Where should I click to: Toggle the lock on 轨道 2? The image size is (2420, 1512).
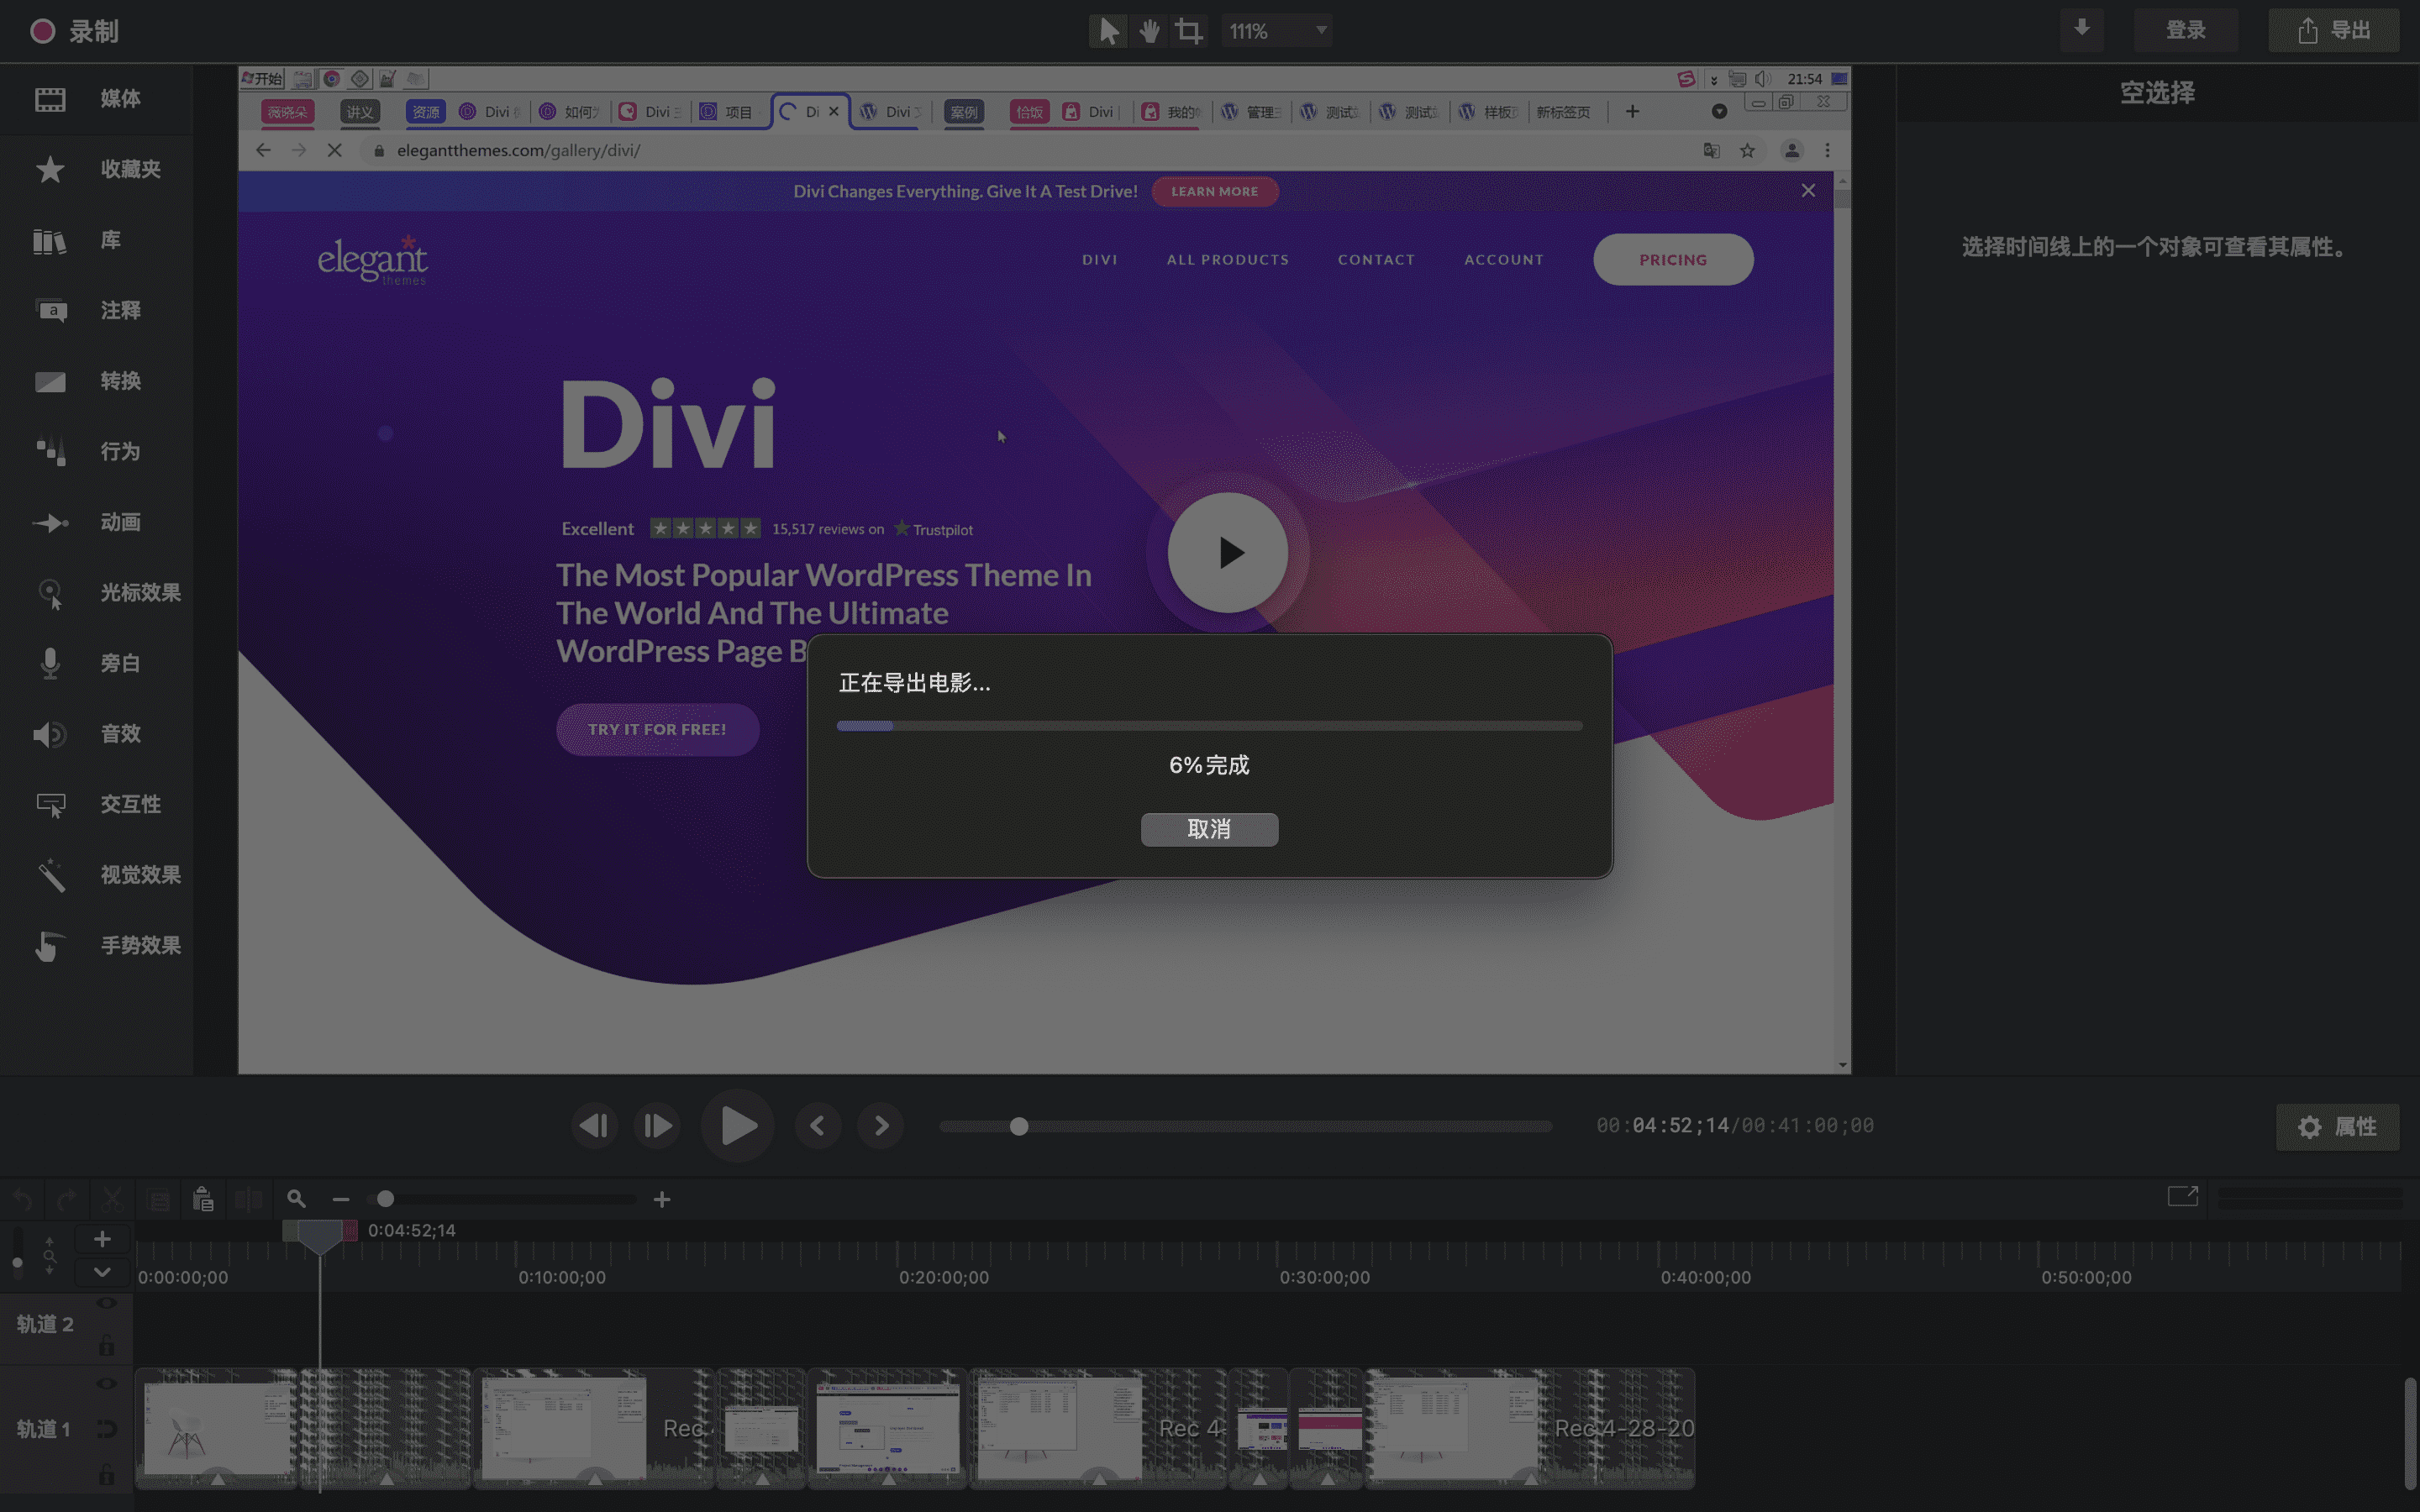[x=107, y=1346]
